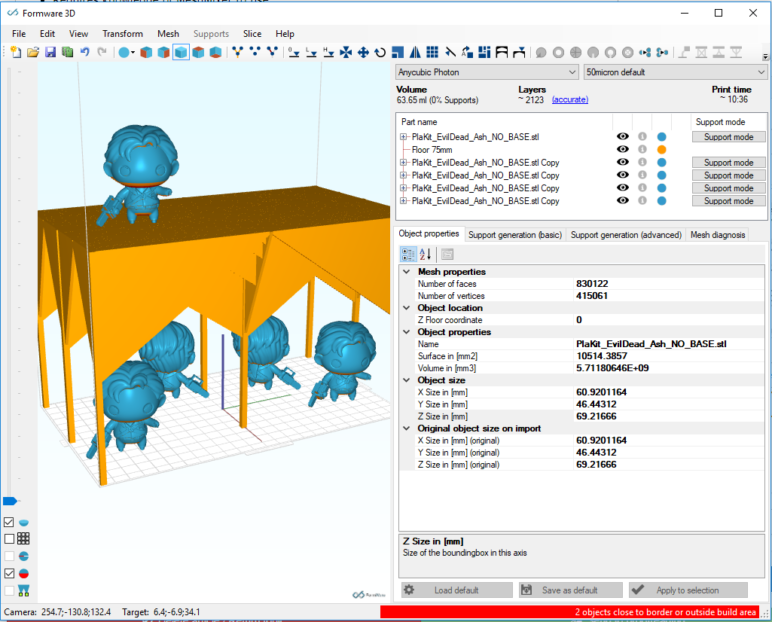Image resolution: width=772 pixels, height=622 pixels.
Task: Expand the PlaKit_EvilDead_Ash_NO_BASE.stl tree node
Action: pos(403,137)
